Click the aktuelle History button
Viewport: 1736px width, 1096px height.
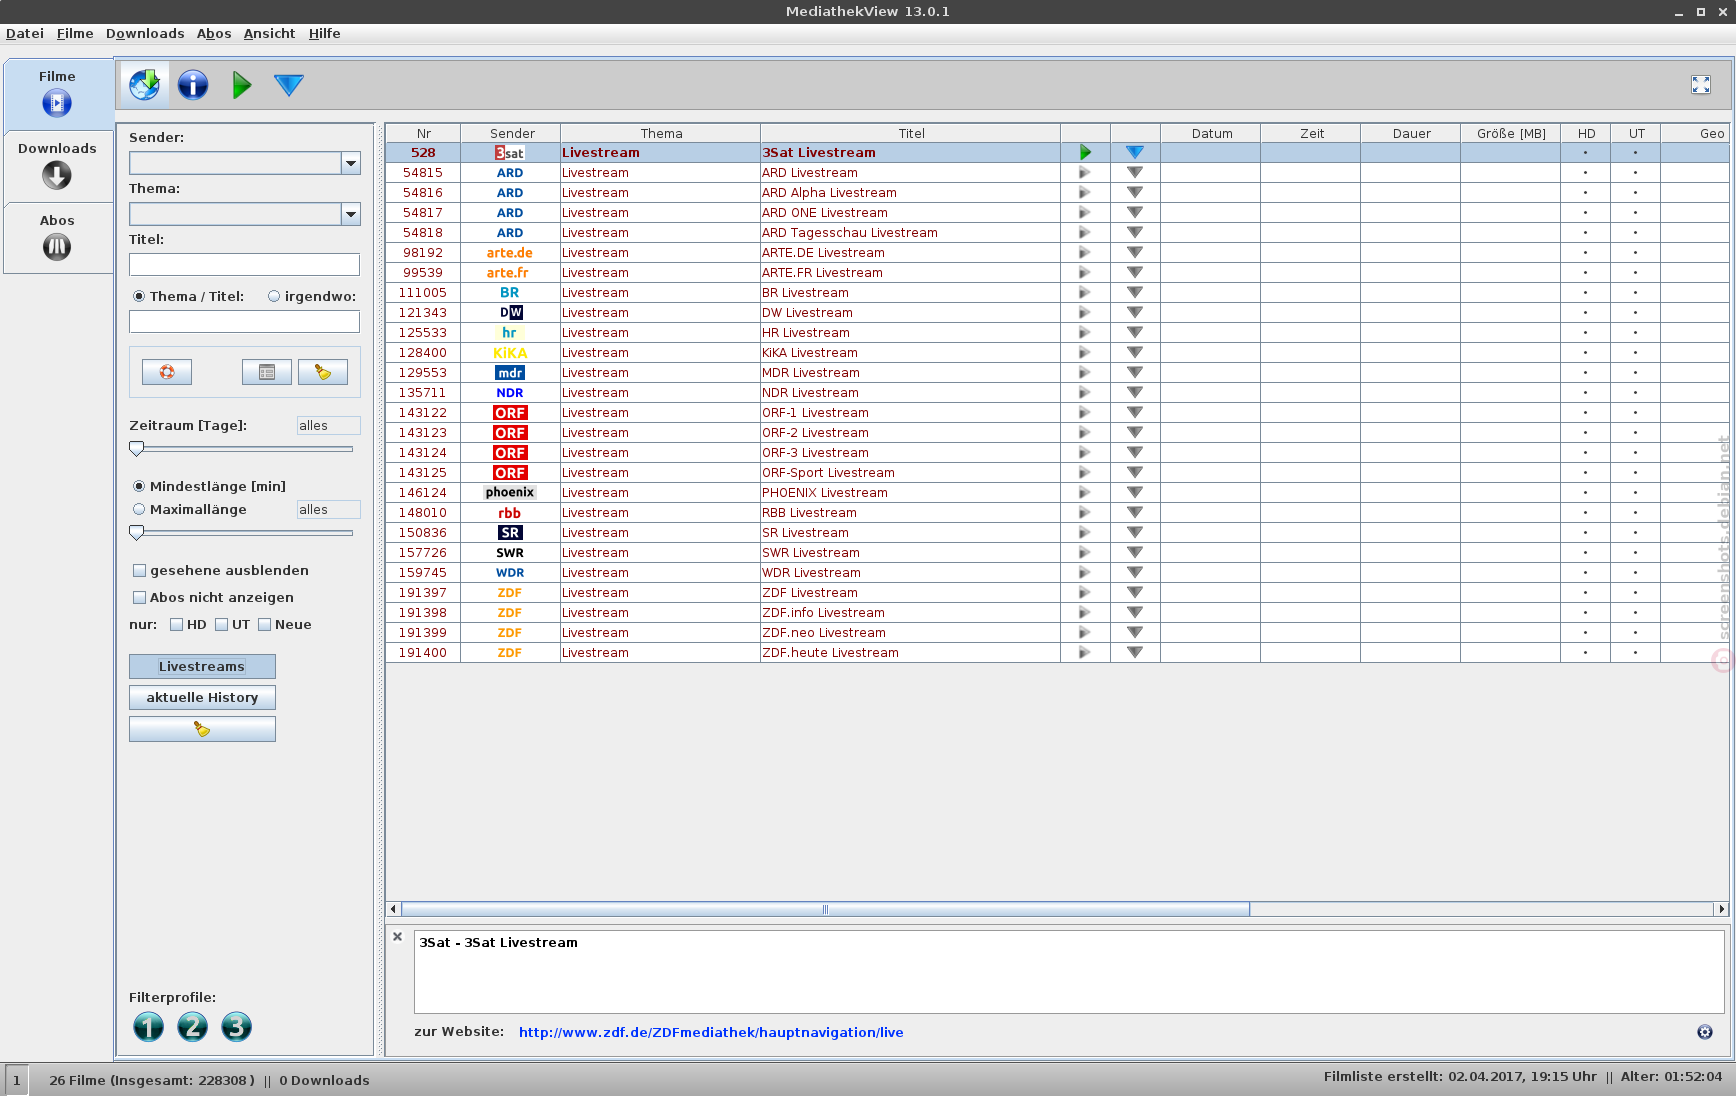pyautogui.click(x=202, y=698)
